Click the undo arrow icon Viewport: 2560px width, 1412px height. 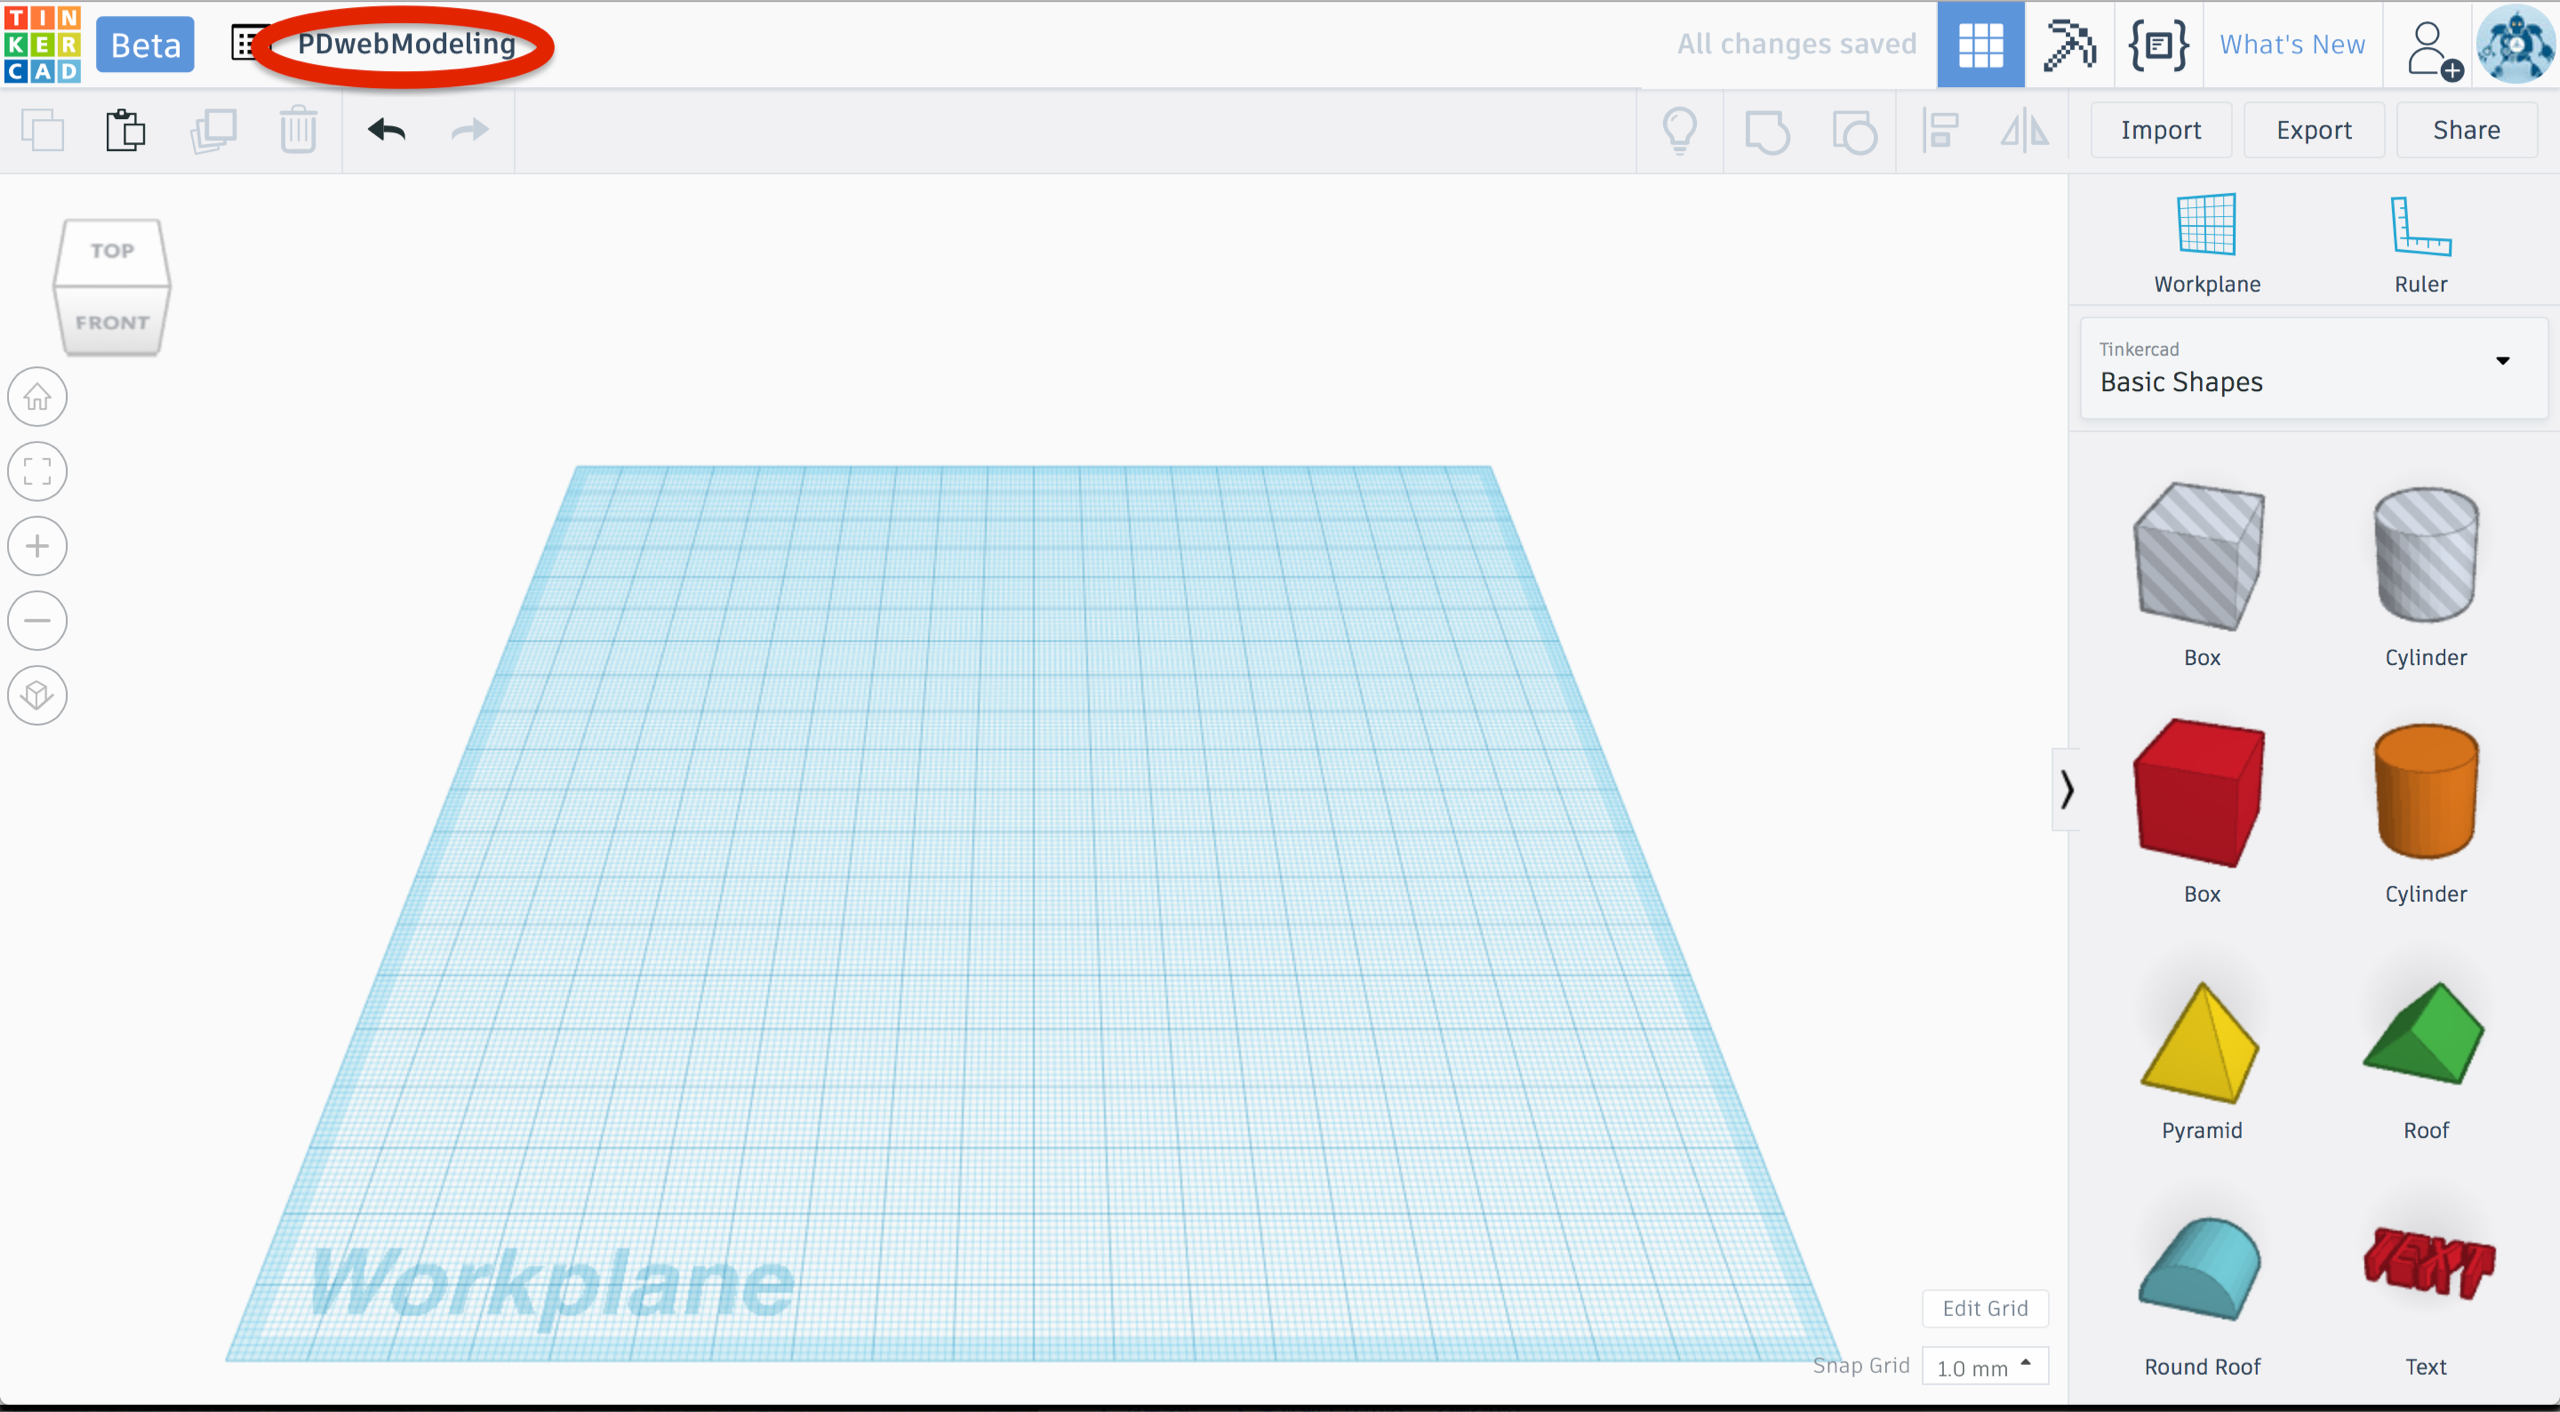click(386, 130)
